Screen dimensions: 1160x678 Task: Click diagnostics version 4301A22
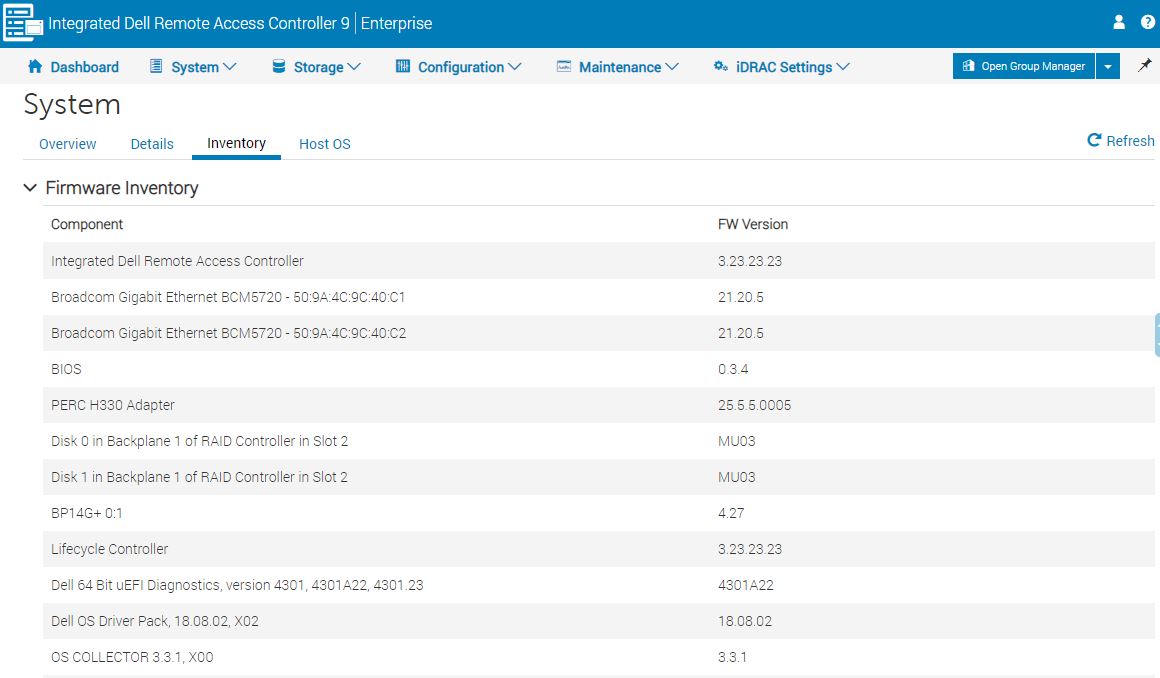(746, 585)
